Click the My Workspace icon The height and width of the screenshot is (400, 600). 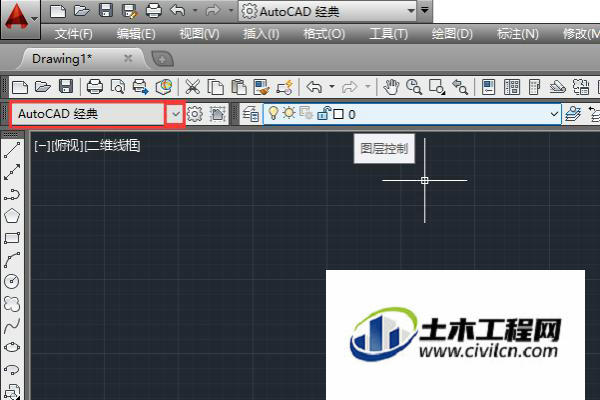[218, 114]
